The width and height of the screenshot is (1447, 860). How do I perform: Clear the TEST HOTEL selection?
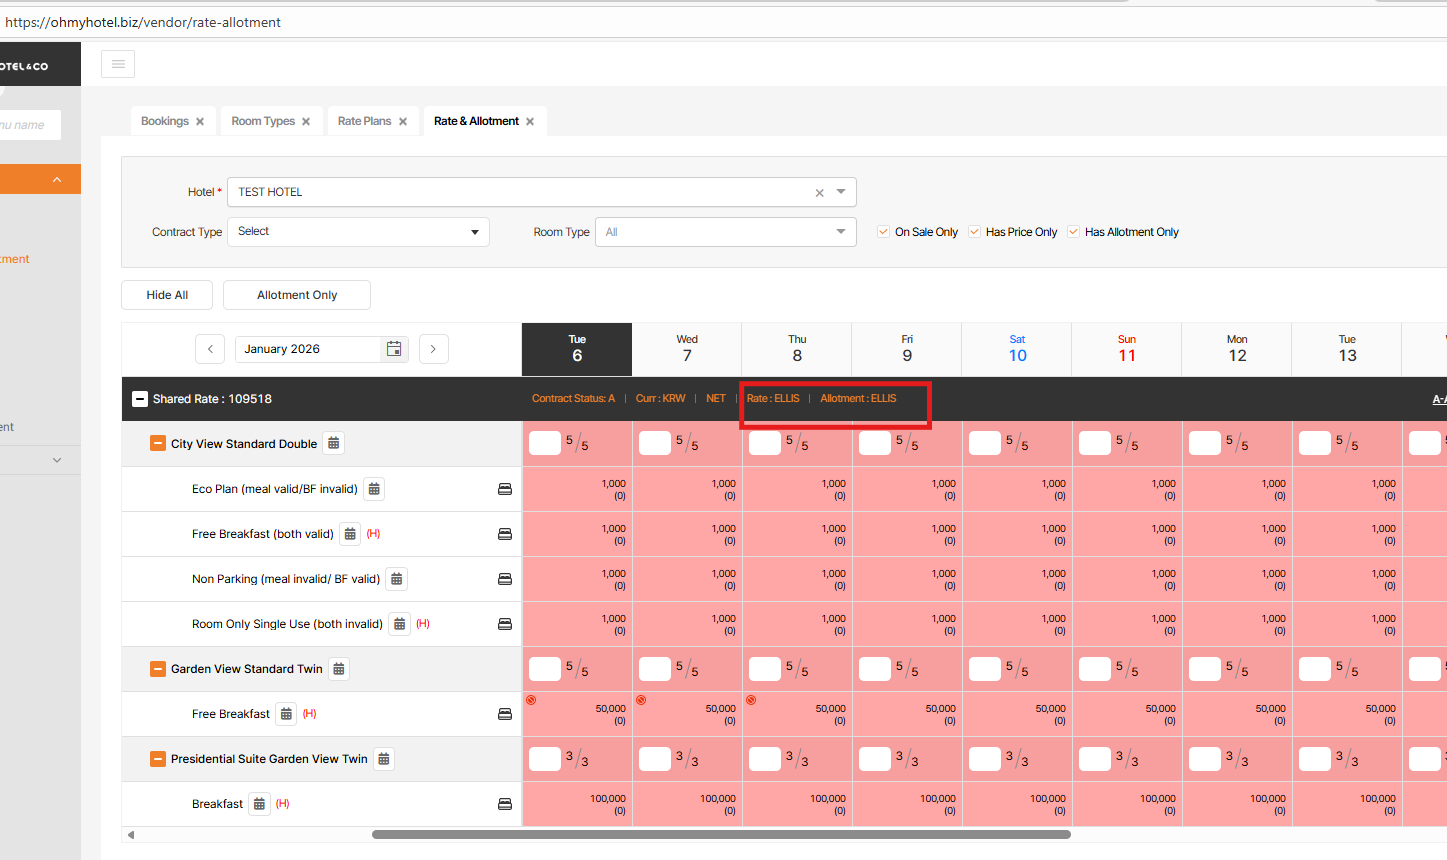point(819,193)
